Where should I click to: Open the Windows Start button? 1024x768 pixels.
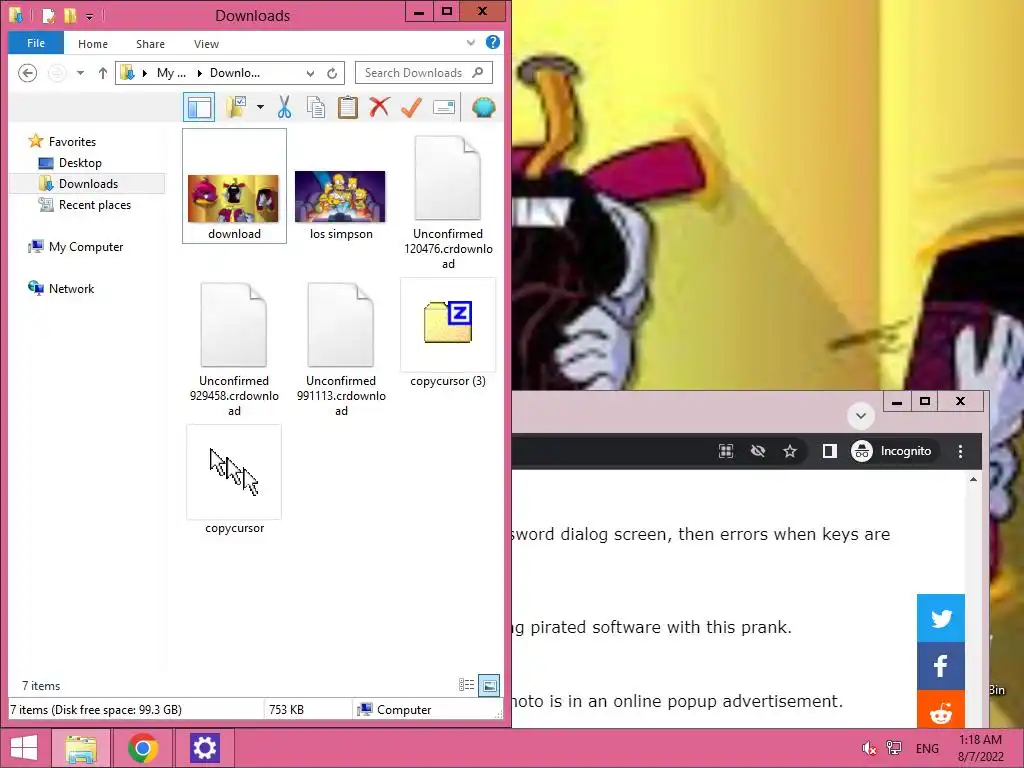[24, 748]
